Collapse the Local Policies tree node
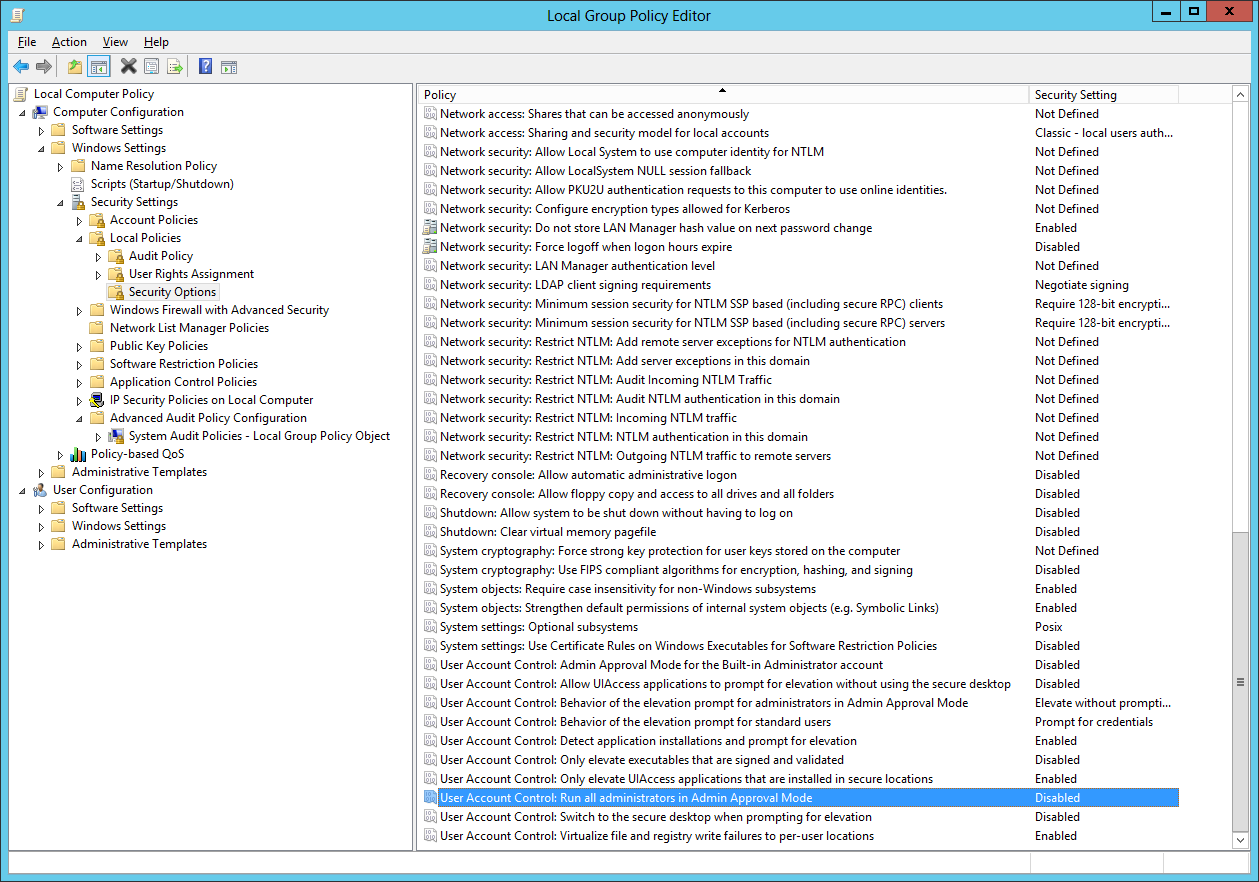 80,238
